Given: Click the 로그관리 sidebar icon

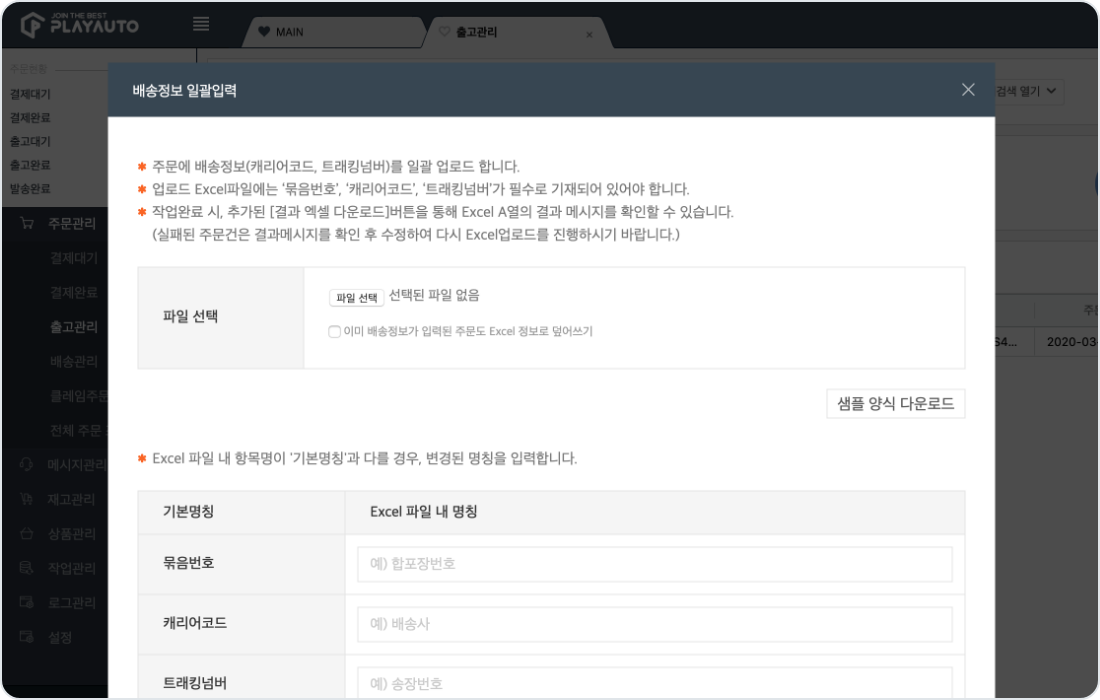Looking at the screenshot, I should click(x=27, y=602).
